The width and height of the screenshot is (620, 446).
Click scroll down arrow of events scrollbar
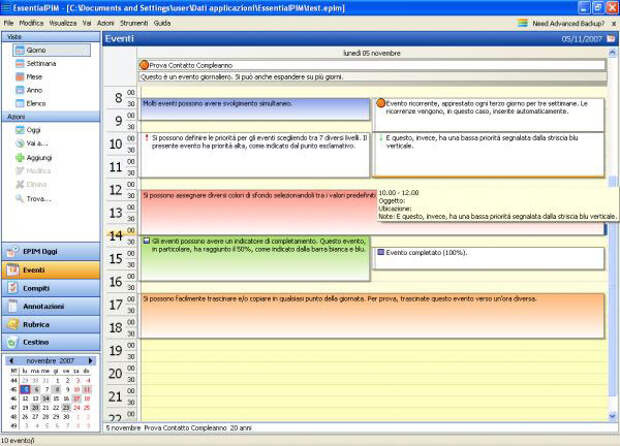tap(612, 416)
